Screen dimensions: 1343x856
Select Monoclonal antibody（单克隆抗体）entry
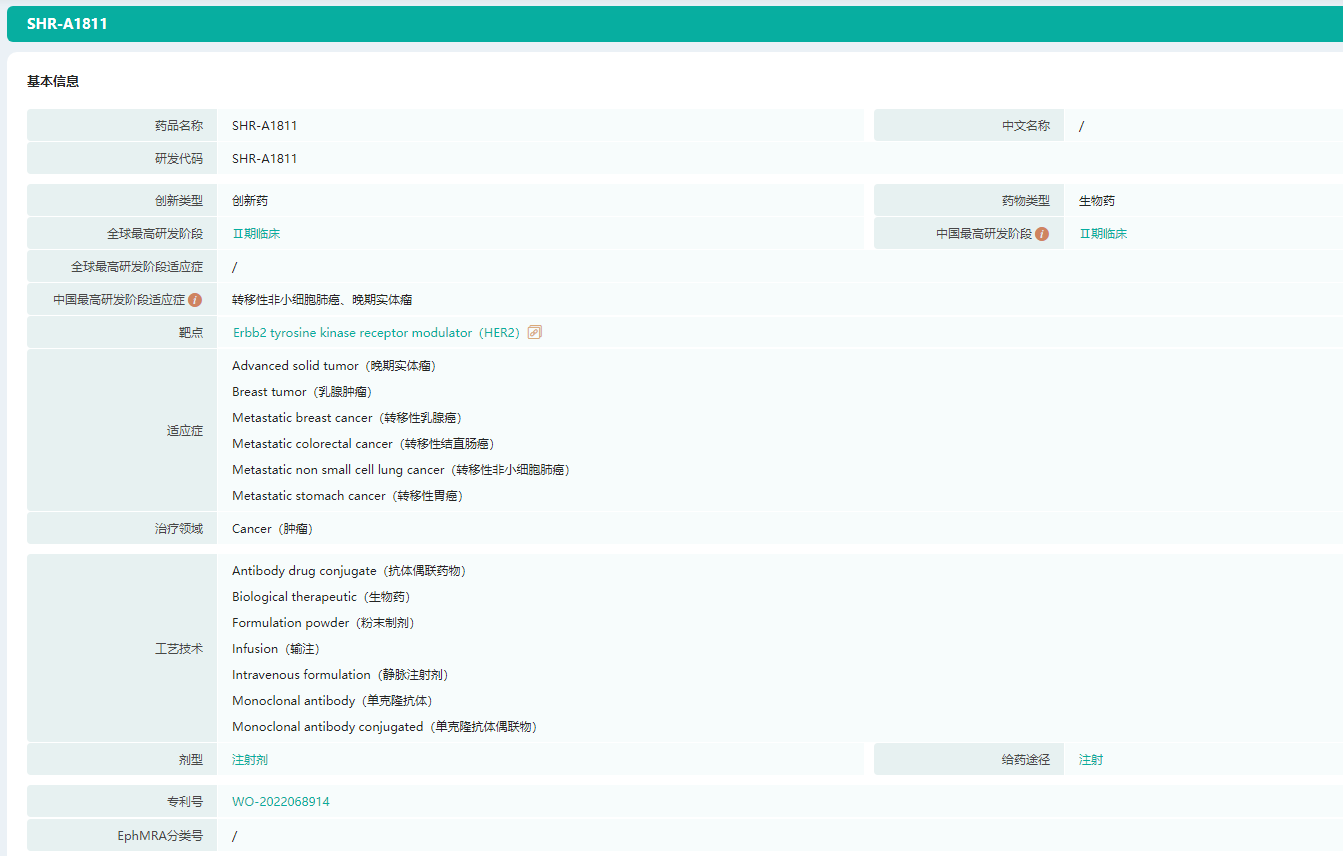(333, 701)
